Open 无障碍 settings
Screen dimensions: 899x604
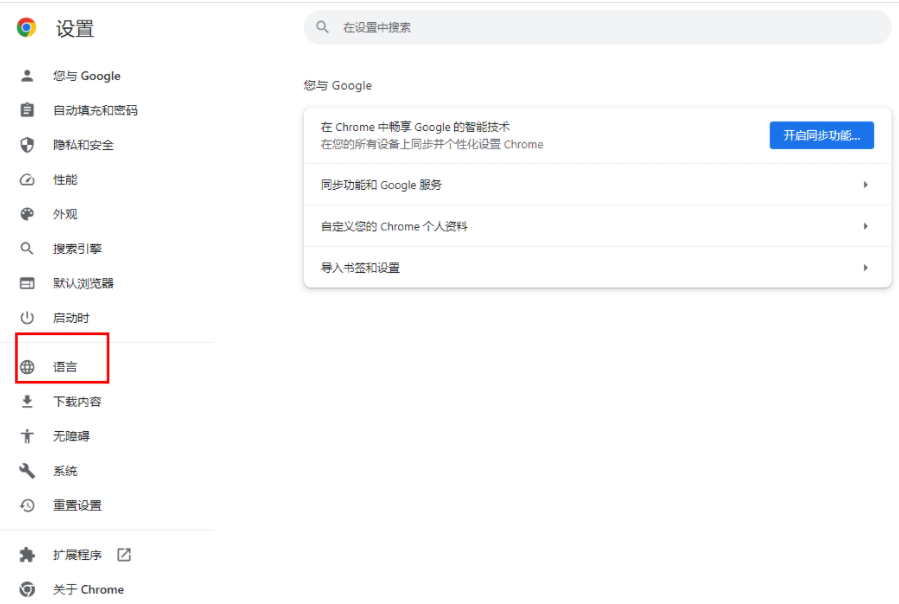tap(71, 436)
